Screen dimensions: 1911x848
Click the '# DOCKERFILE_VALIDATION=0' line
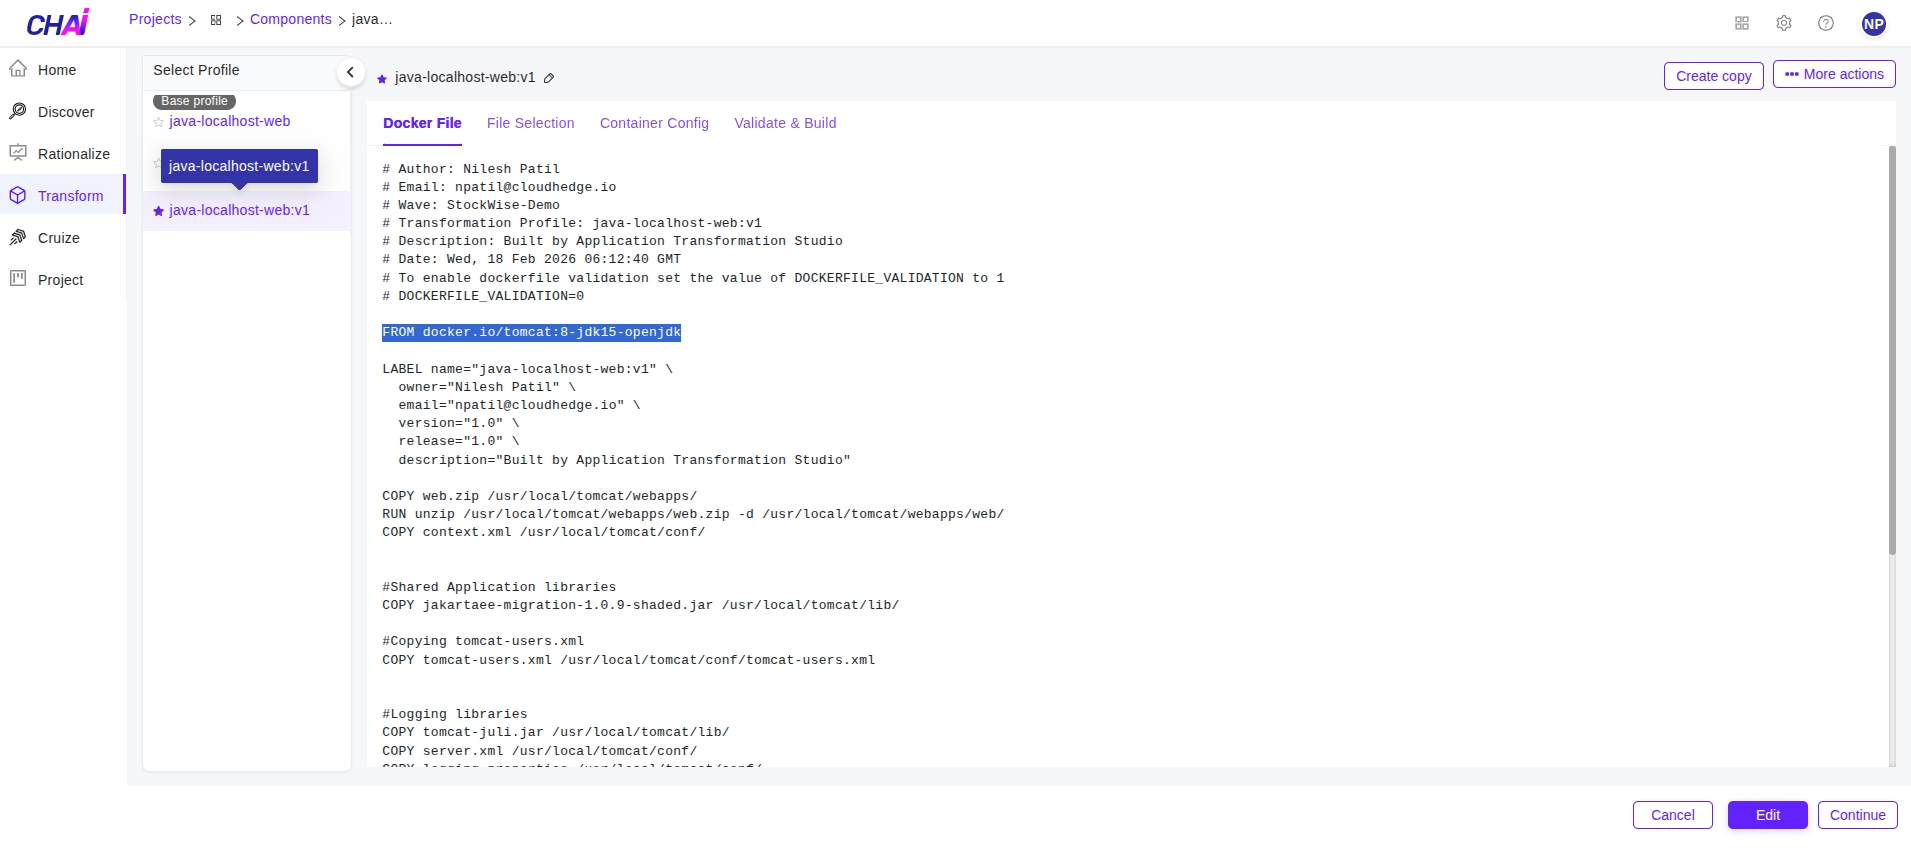click(x=483, y=296)
